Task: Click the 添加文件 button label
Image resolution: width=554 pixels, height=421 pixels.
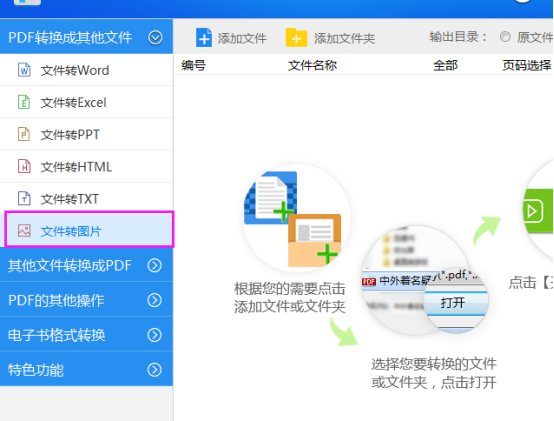Action: (x=242, y=38)
